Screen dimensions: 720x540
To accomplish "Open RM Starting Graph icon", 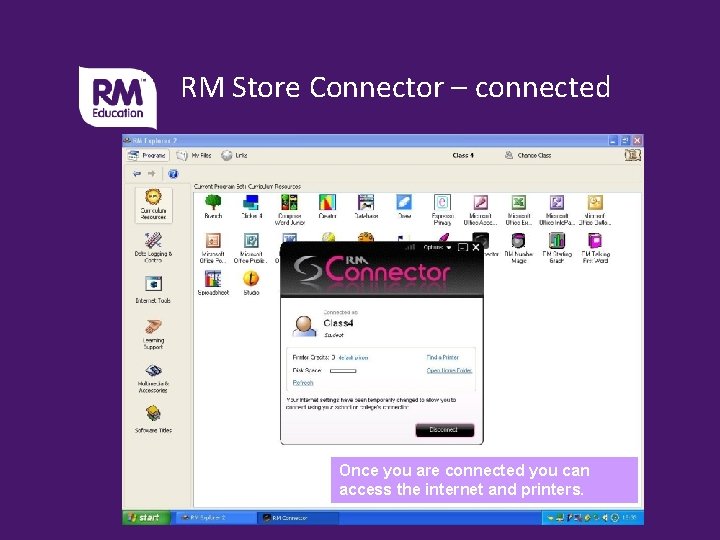I will (557, 248).
